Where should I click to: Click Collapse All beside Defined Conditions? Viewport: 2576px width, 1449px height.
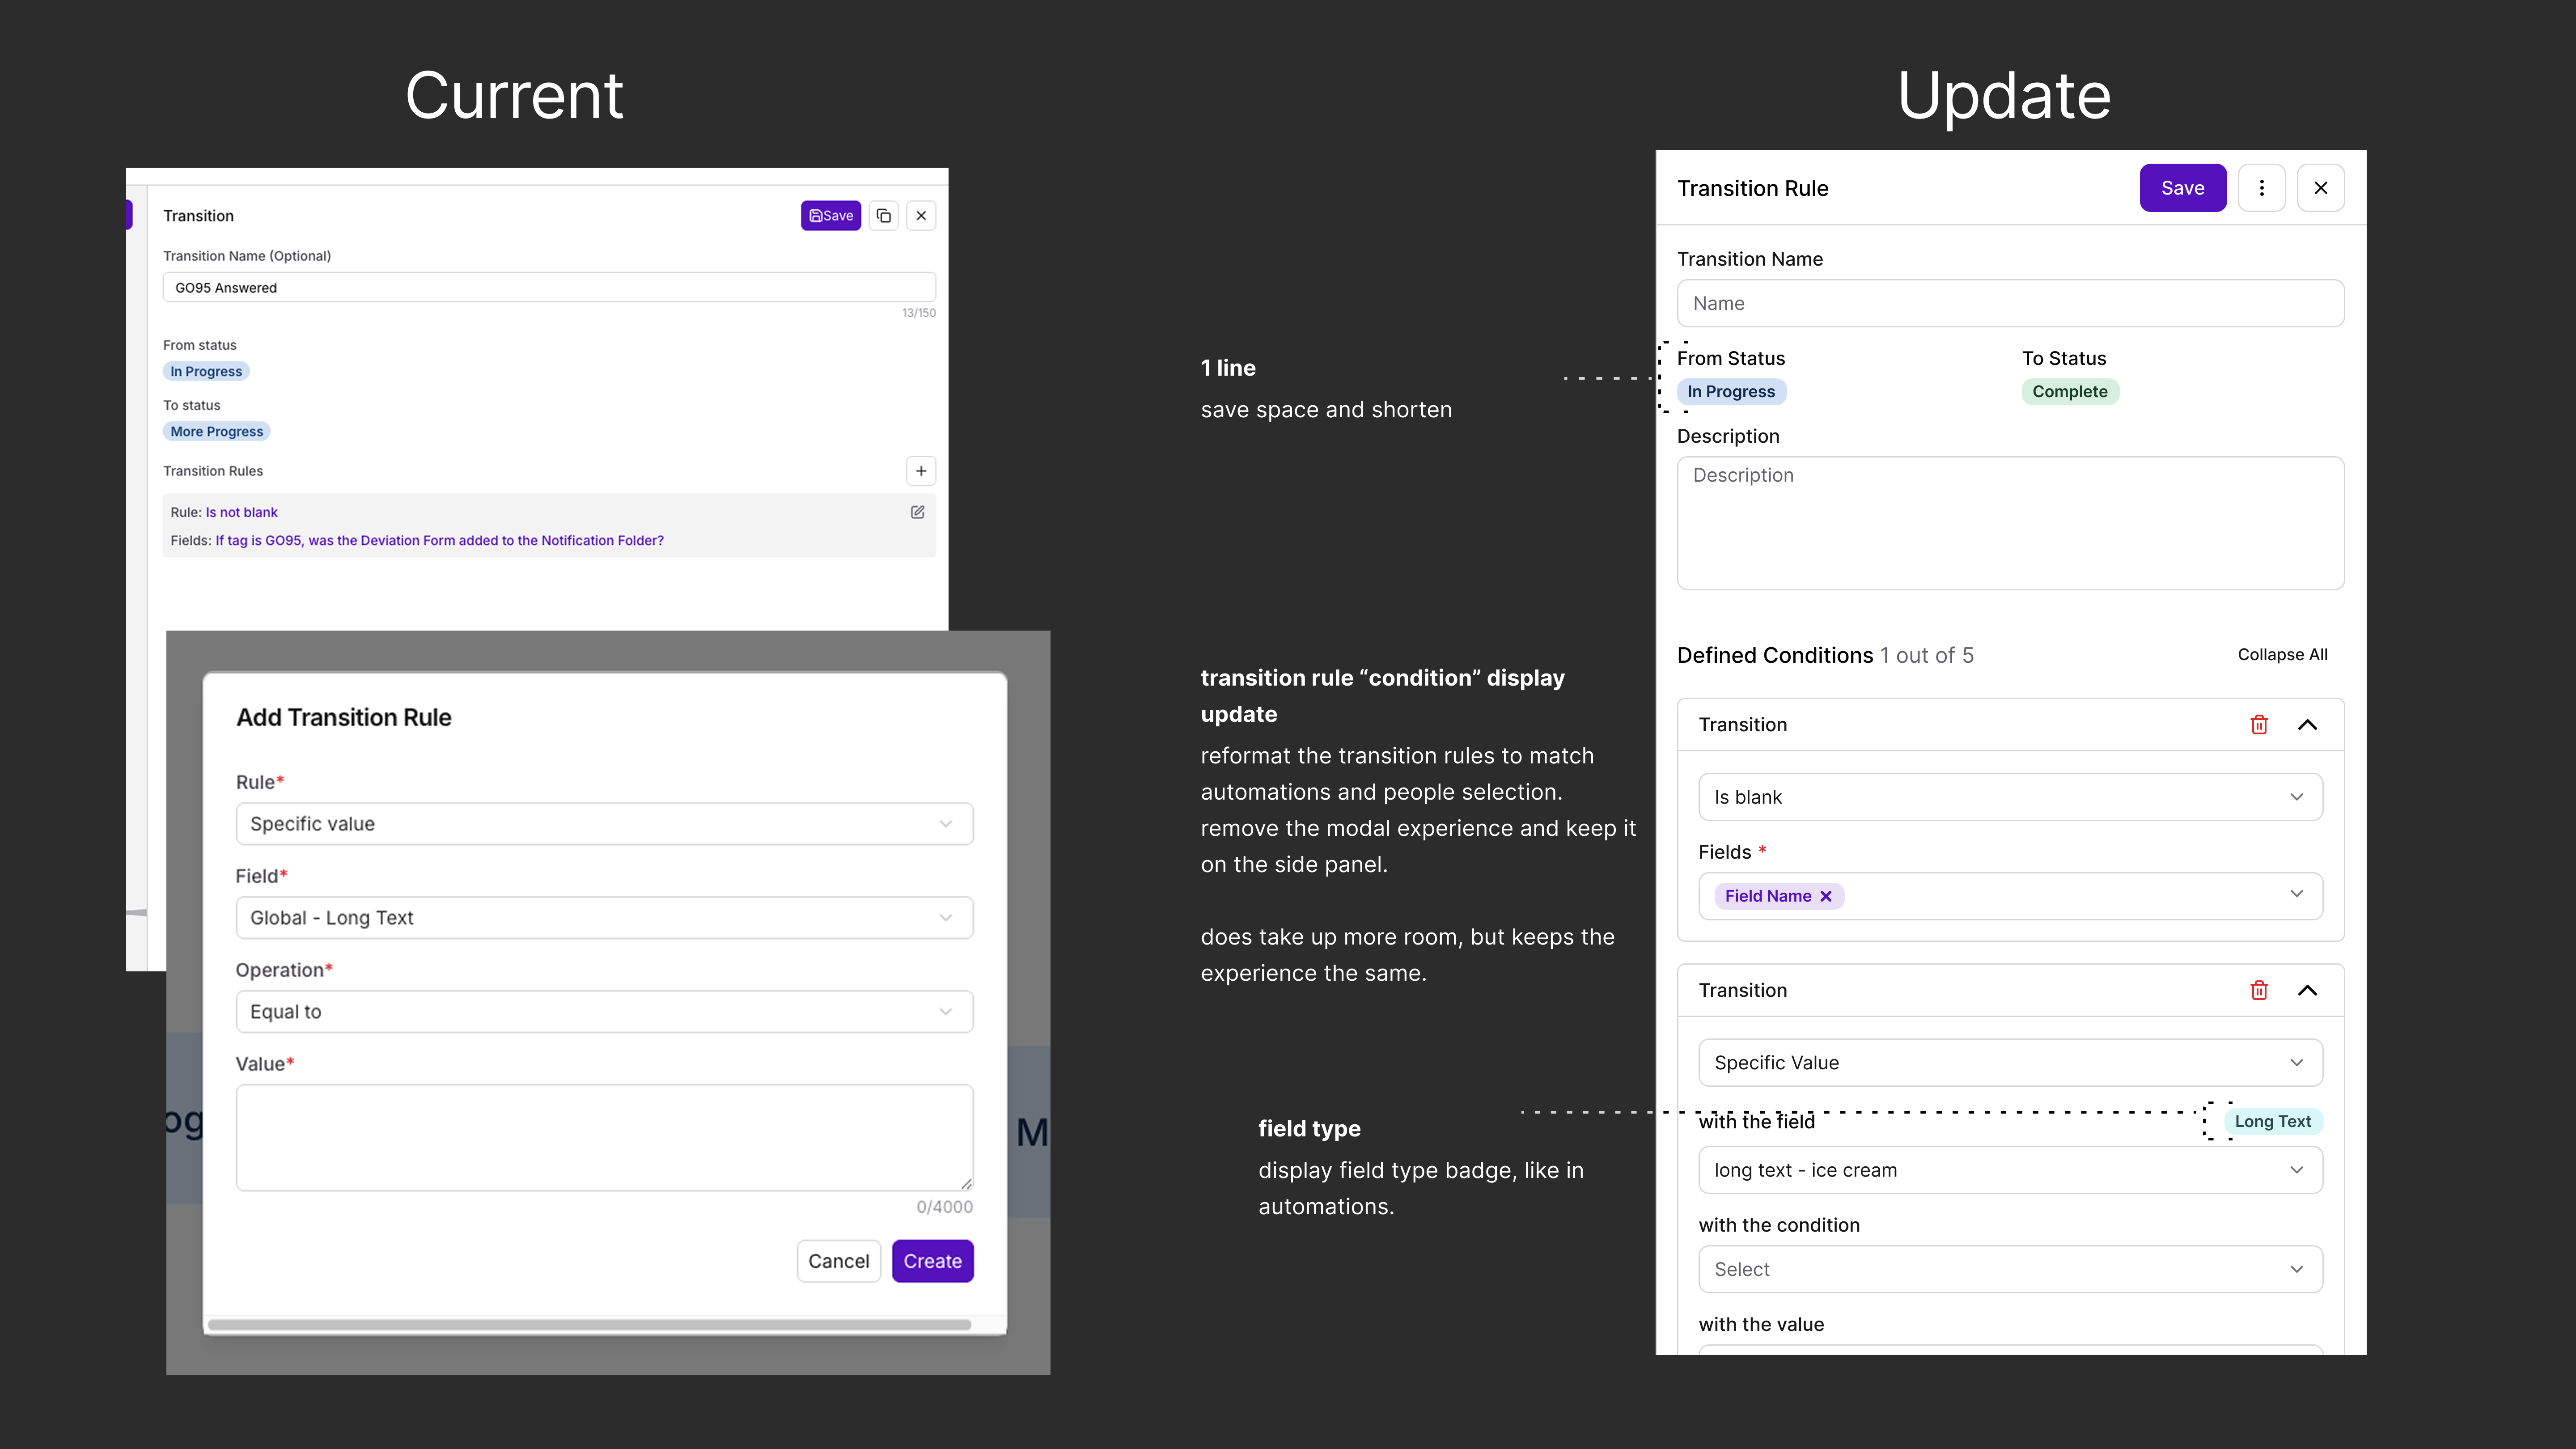click(x=2282, y=655)
